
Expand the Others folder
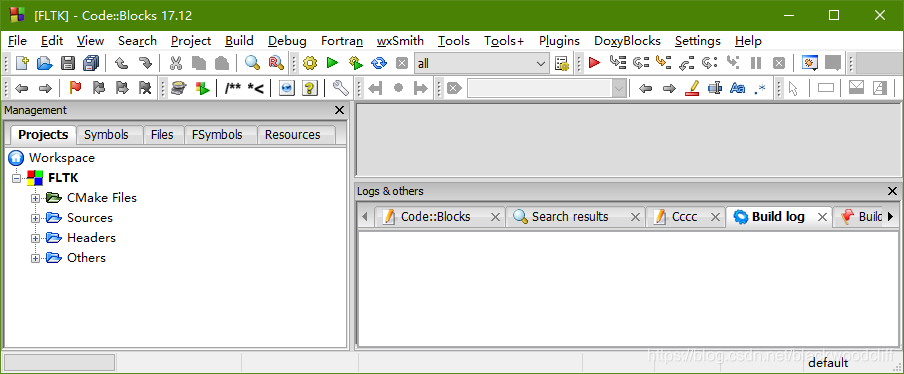(x=36, y=258)
